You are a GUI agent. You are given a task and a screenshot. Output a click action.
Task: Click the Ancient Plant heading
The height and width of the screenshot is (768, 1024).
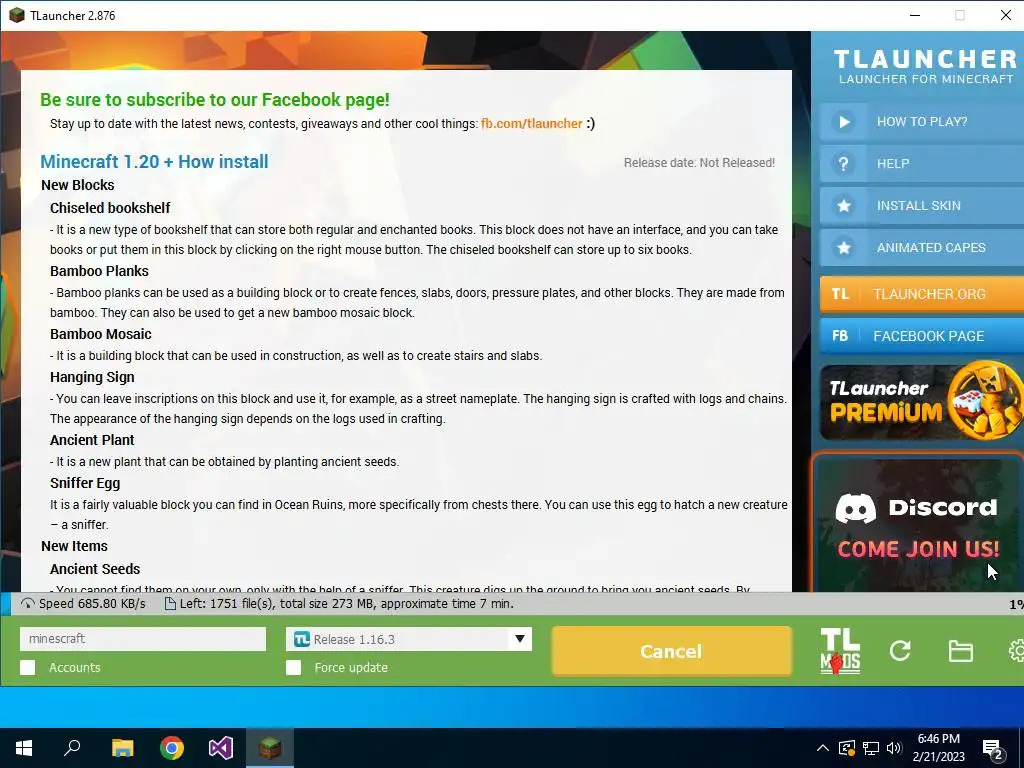click(92, 440)
